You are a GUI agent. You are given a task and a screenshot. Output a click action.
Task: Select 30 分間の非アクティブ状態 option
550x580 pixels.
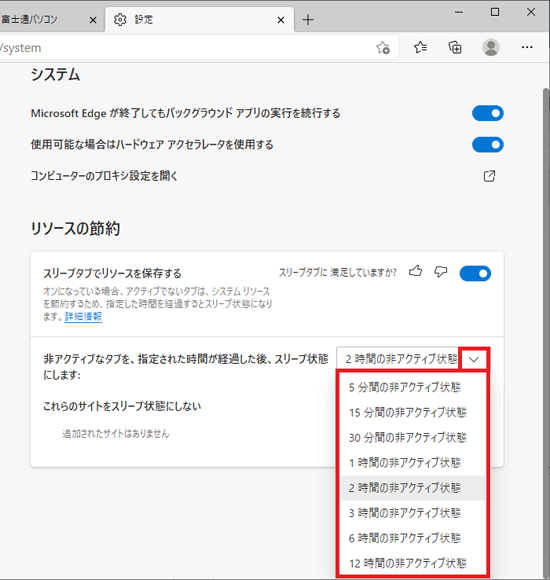click(x=413, y=438)
